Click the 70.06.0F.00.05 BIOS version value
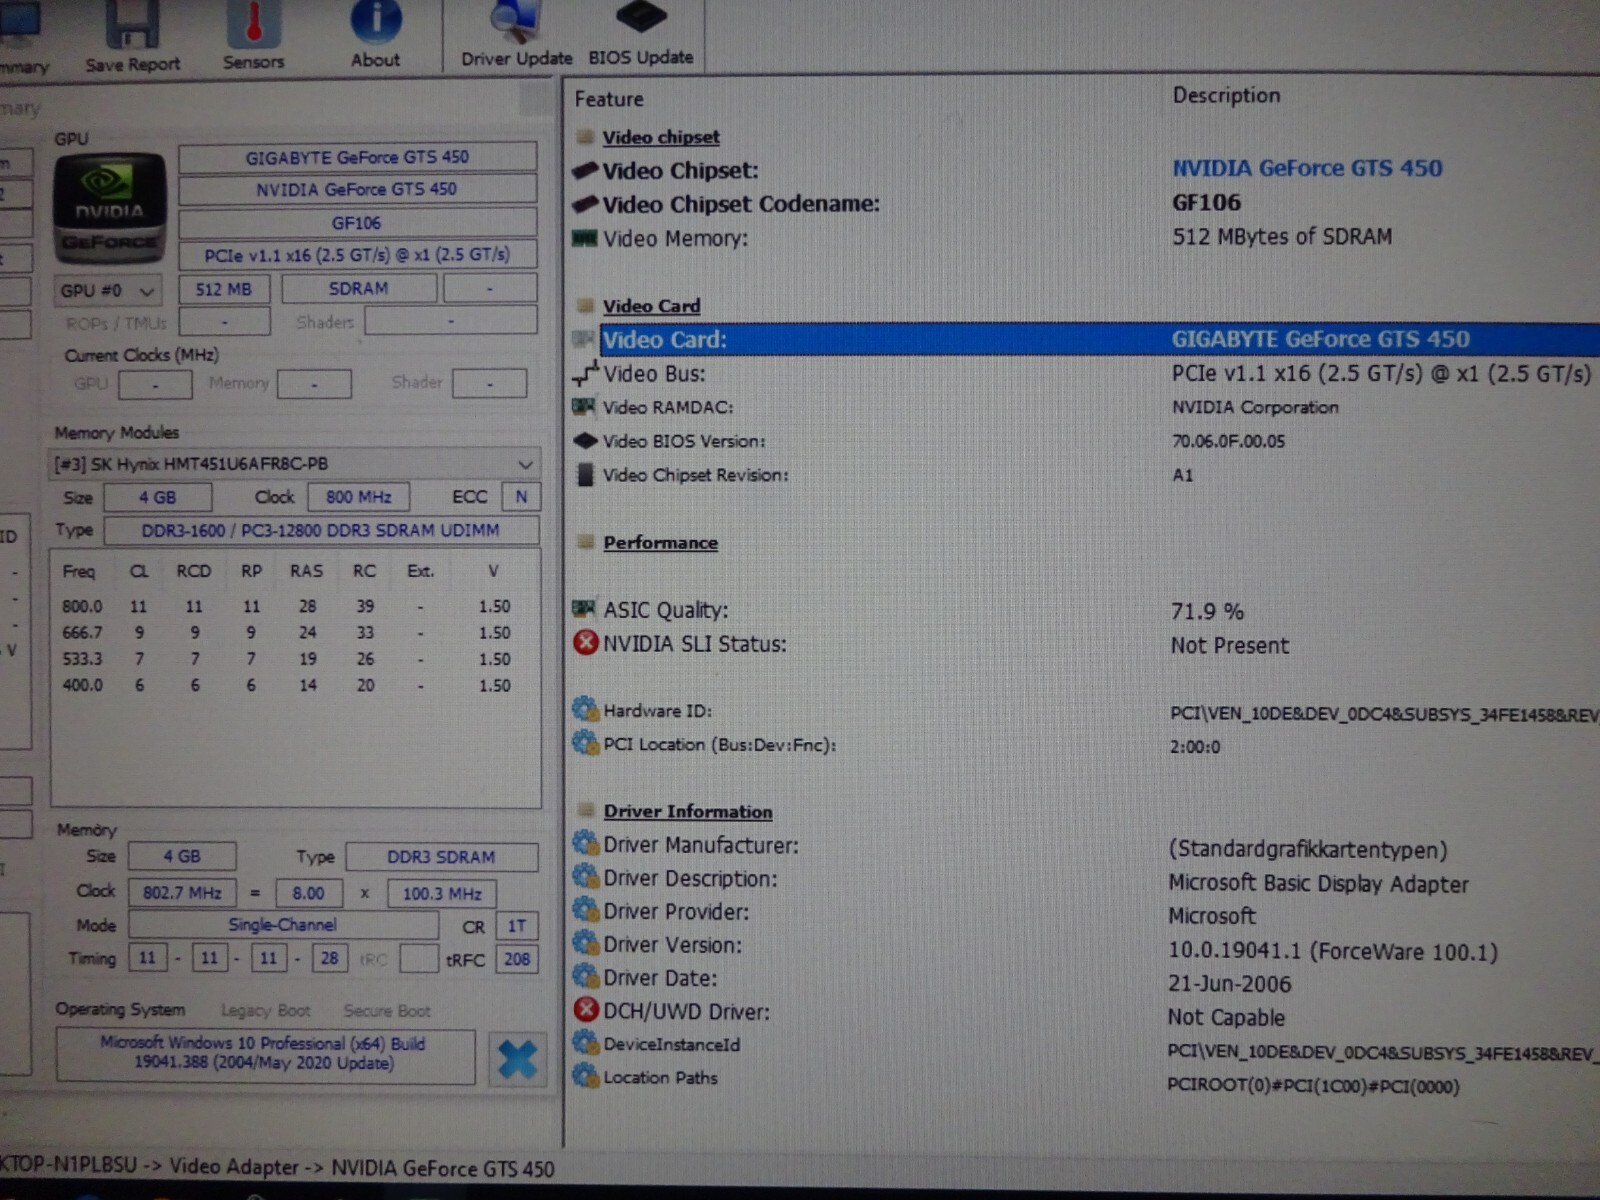 1229,441
